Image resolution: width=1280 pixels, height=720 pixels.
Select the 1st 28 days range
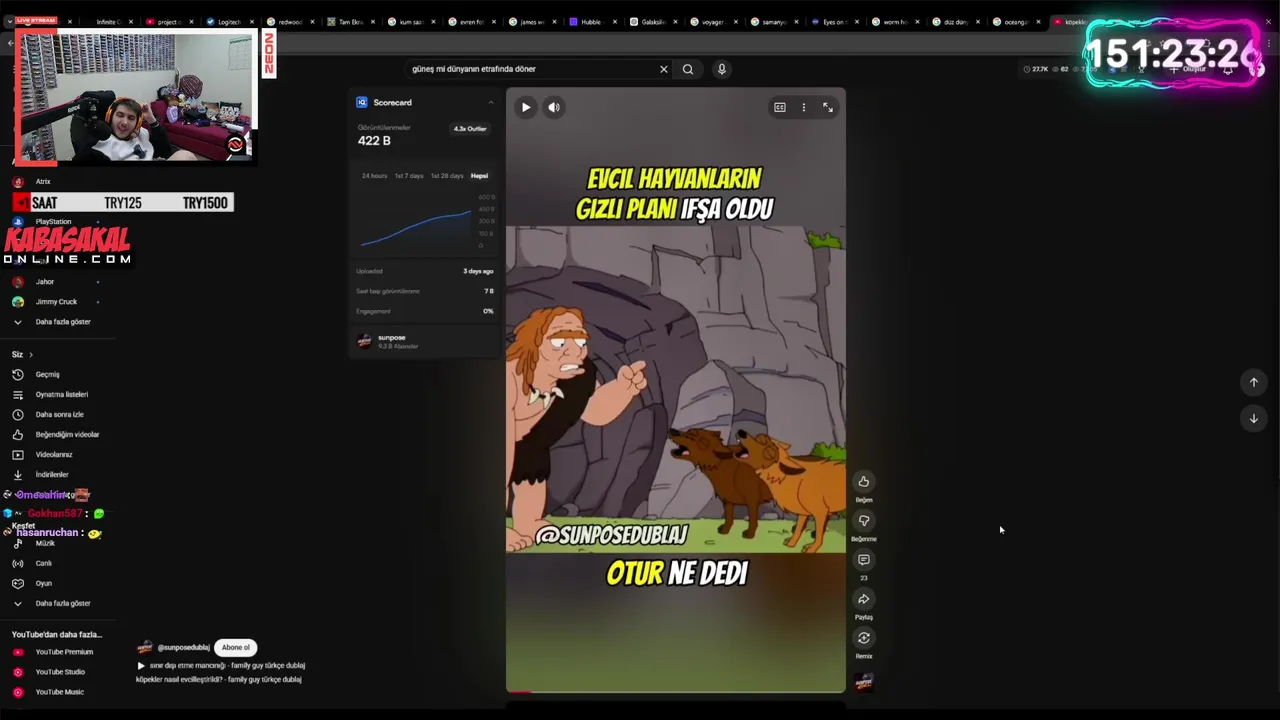pyautogui.click(x=447, y=176)
